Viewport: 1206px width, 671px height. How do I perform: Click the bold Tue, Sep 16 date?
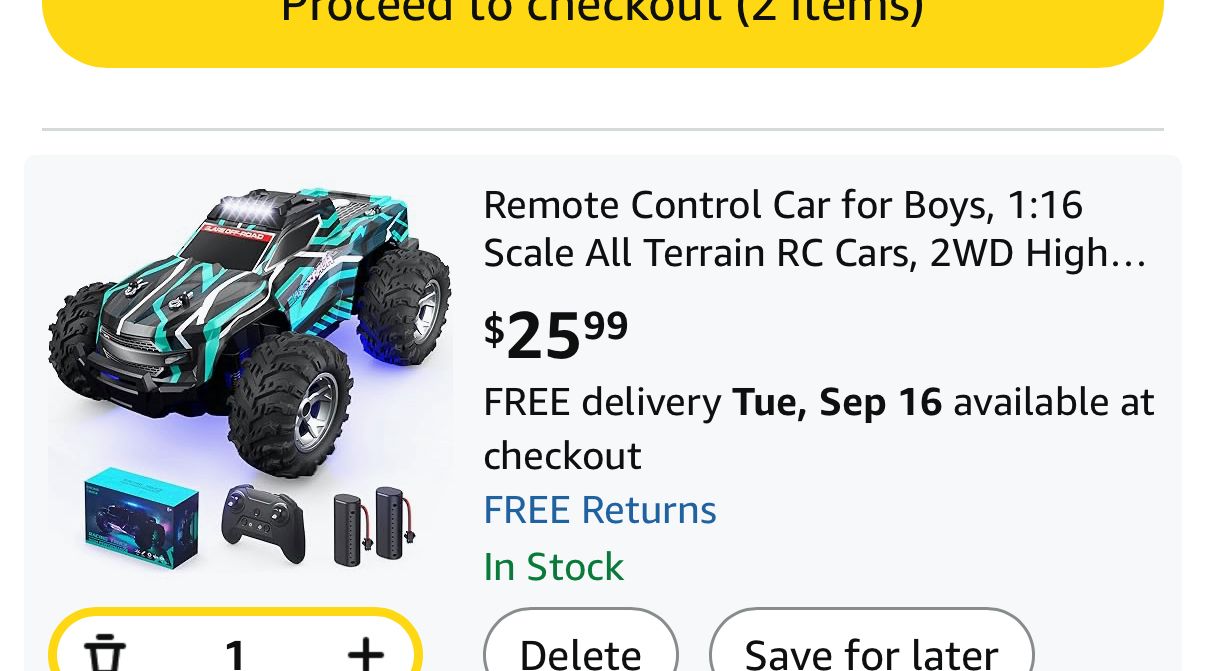tap(837, 402)
